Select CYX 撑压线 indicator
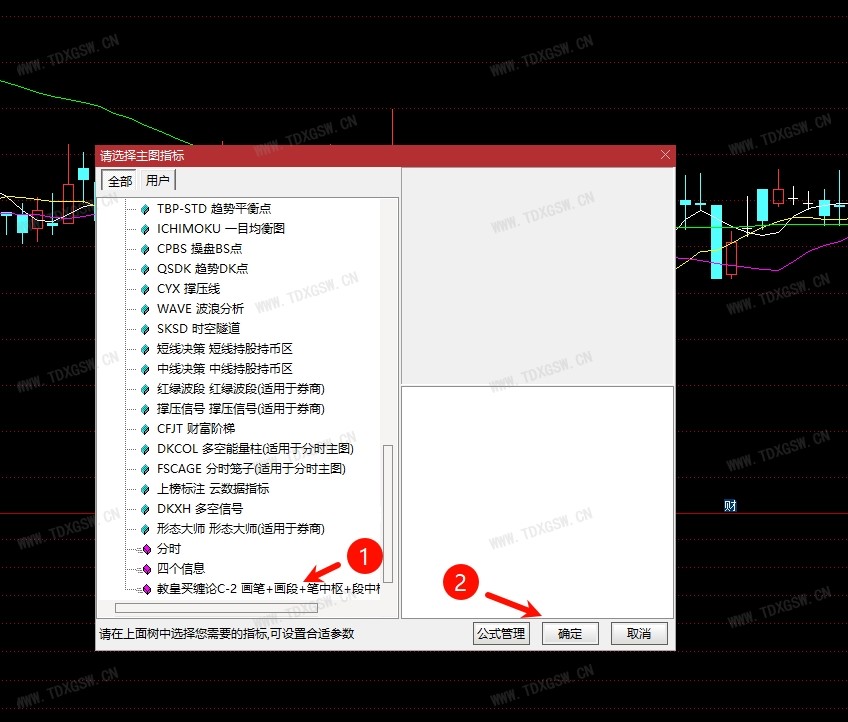 [189, 289]
